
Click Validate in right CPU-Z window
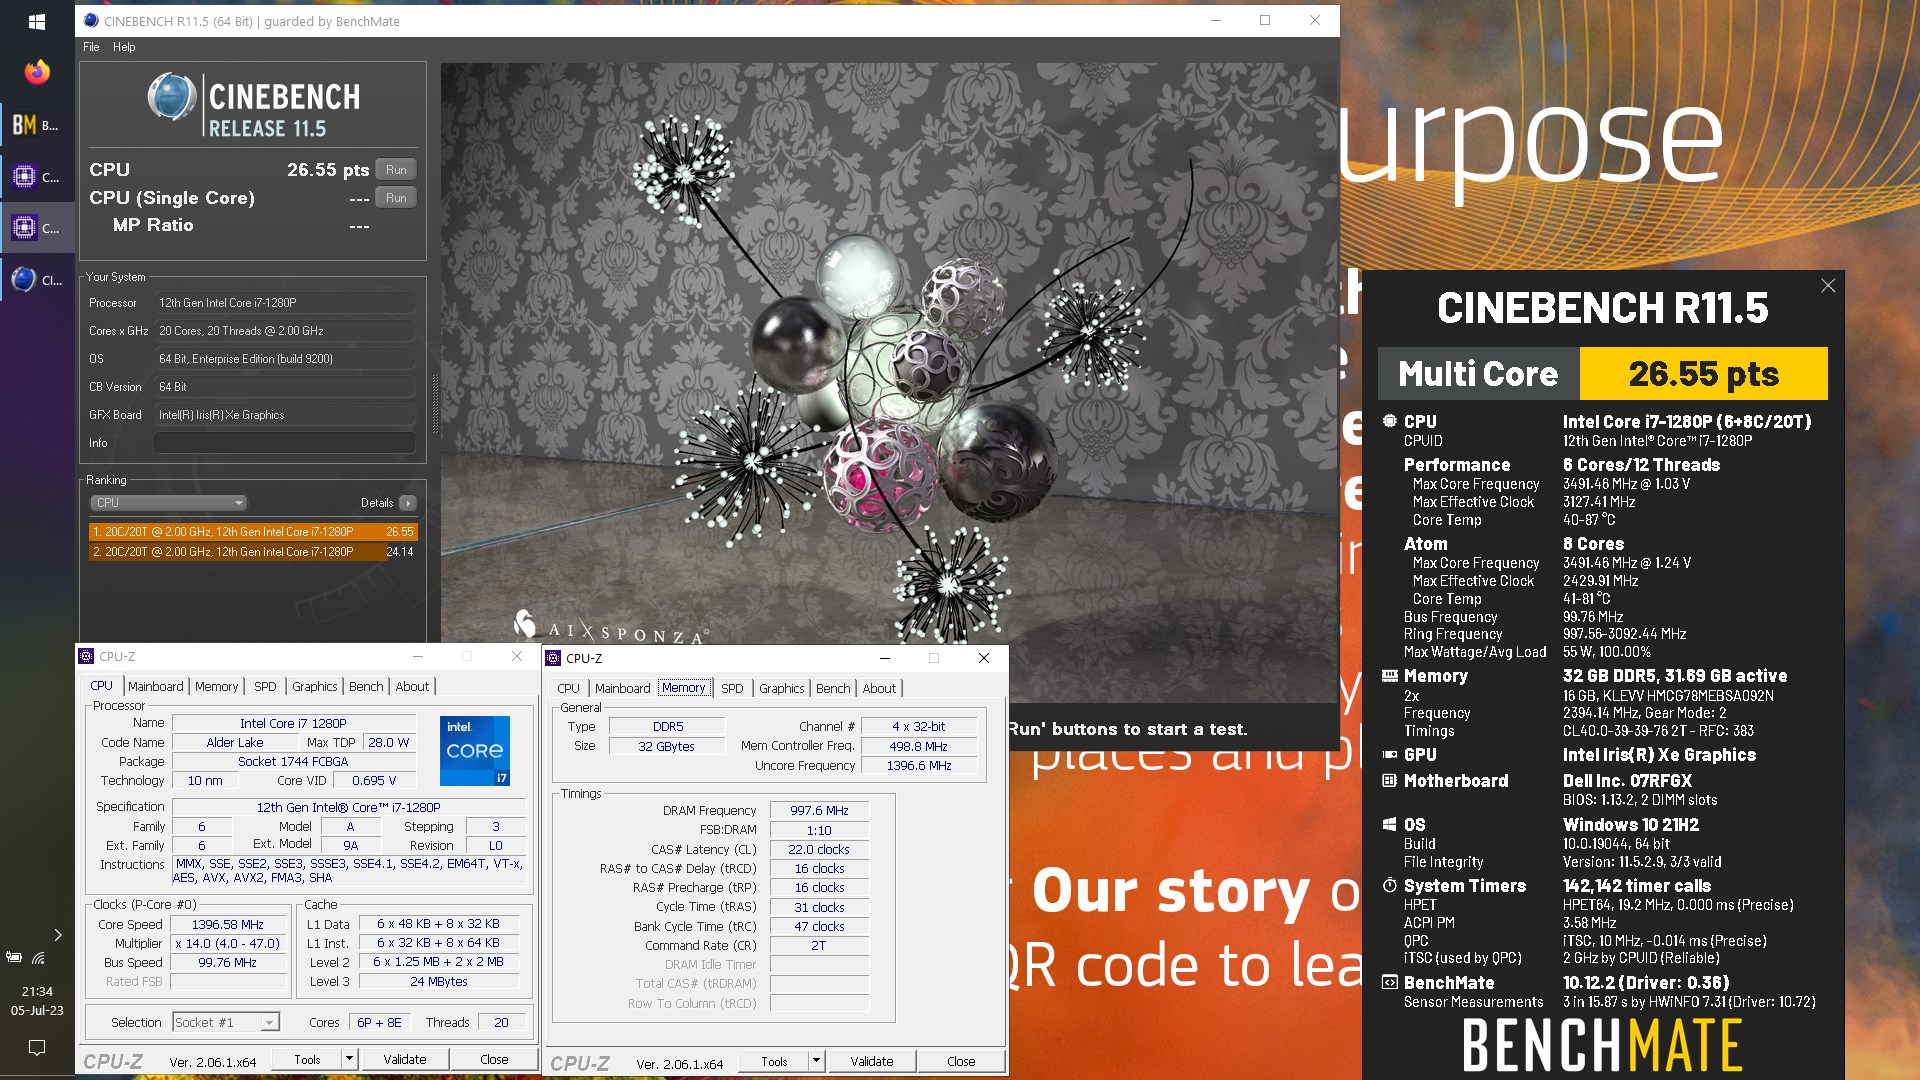click(871, 1061)
